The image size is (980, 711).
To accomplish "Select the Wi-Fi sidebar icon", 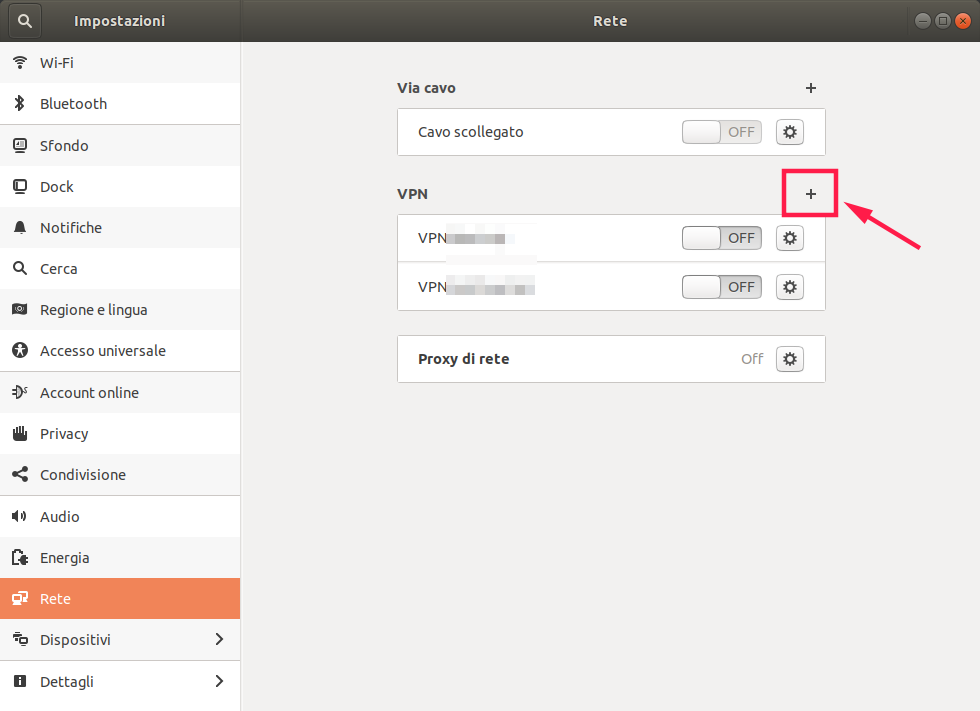I will click(20, 62).
